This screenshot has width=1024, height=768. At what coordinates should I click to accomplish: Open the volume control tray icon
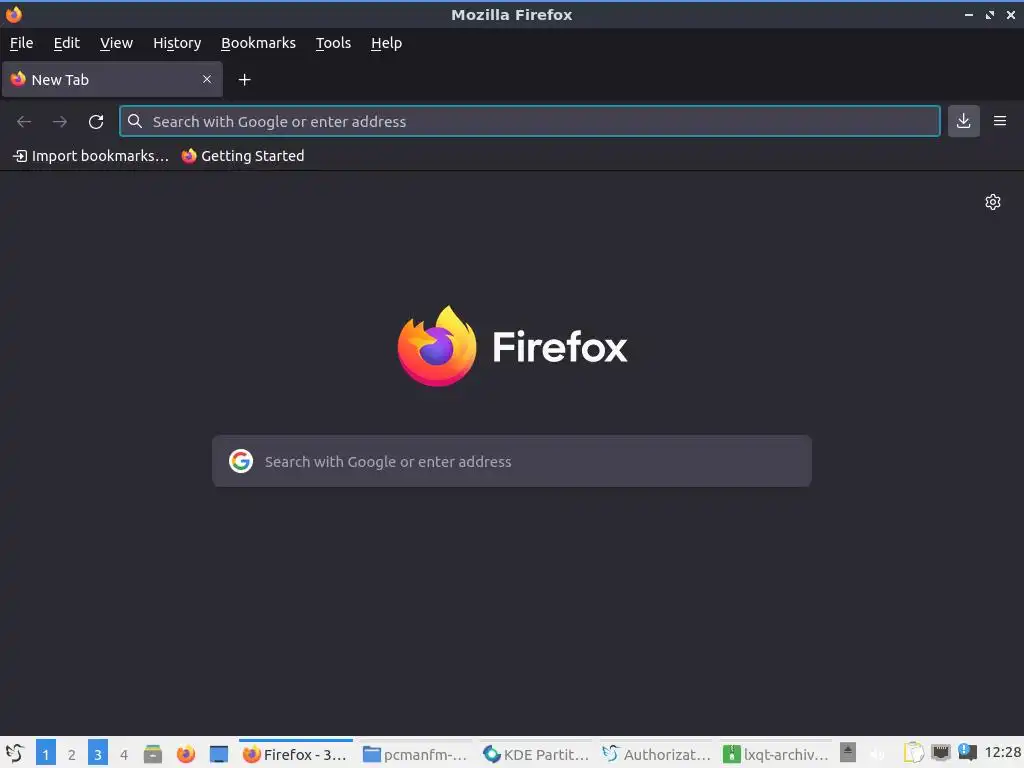[878, 754]
